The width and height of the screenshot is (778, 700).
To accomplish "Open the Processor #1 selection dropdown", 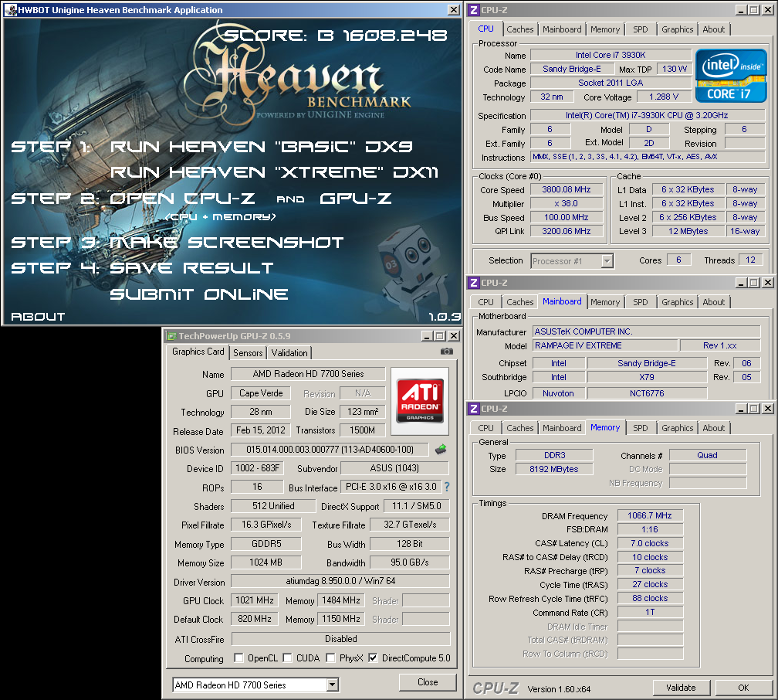I will coord(607,261).
